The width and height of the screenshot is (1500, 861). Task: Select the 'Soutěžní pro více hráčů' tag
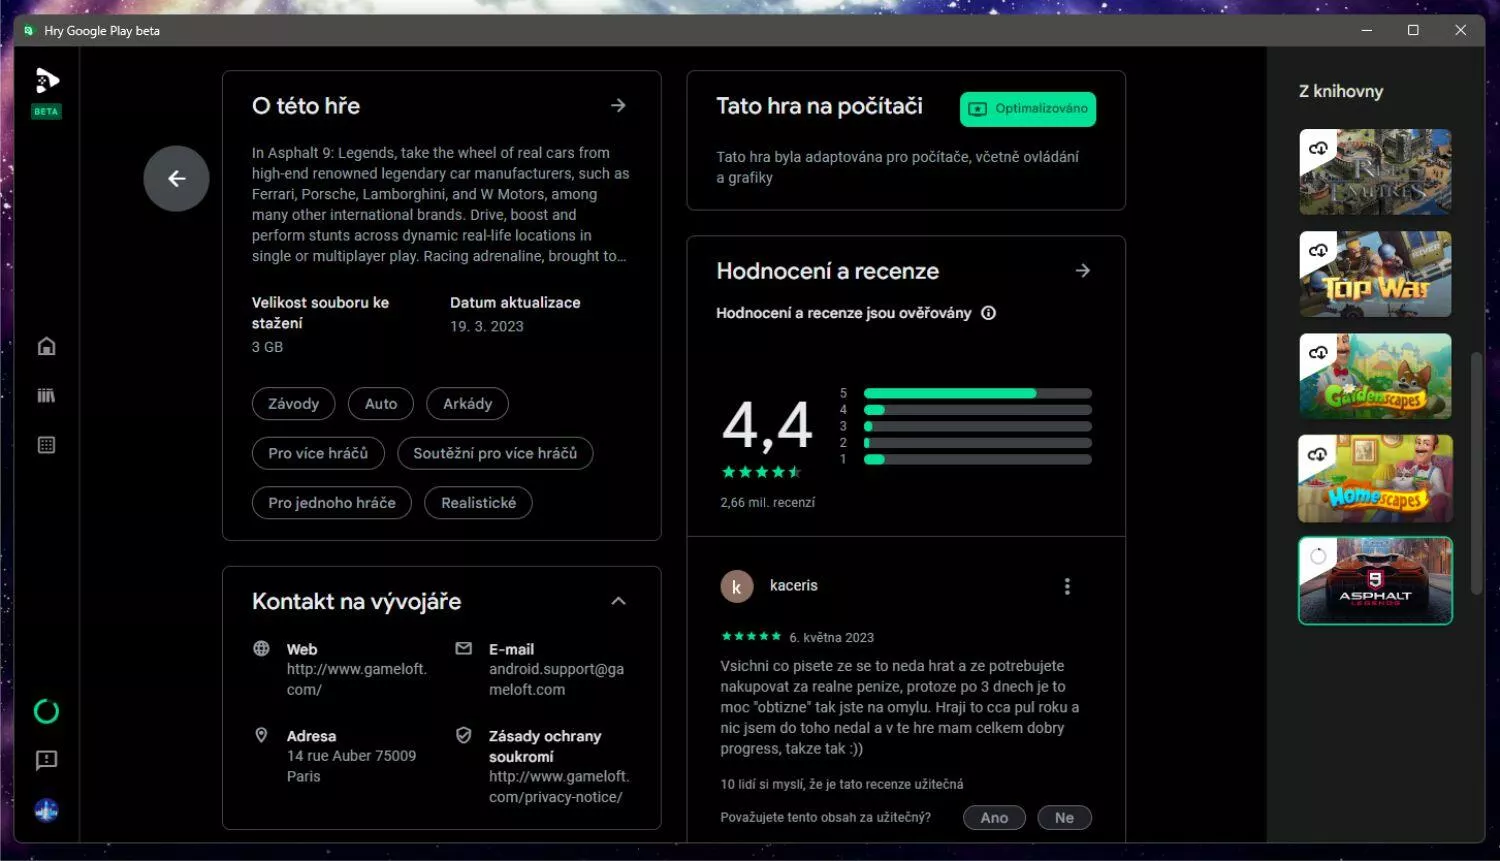click(495, 453)
